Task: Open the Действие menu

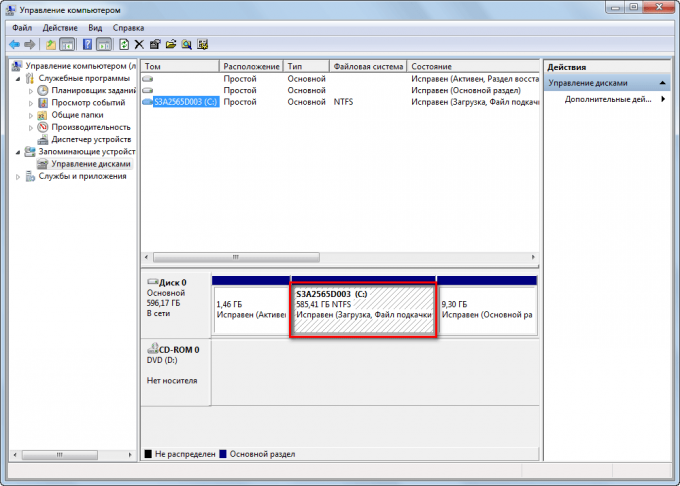Action: point(62,28)
